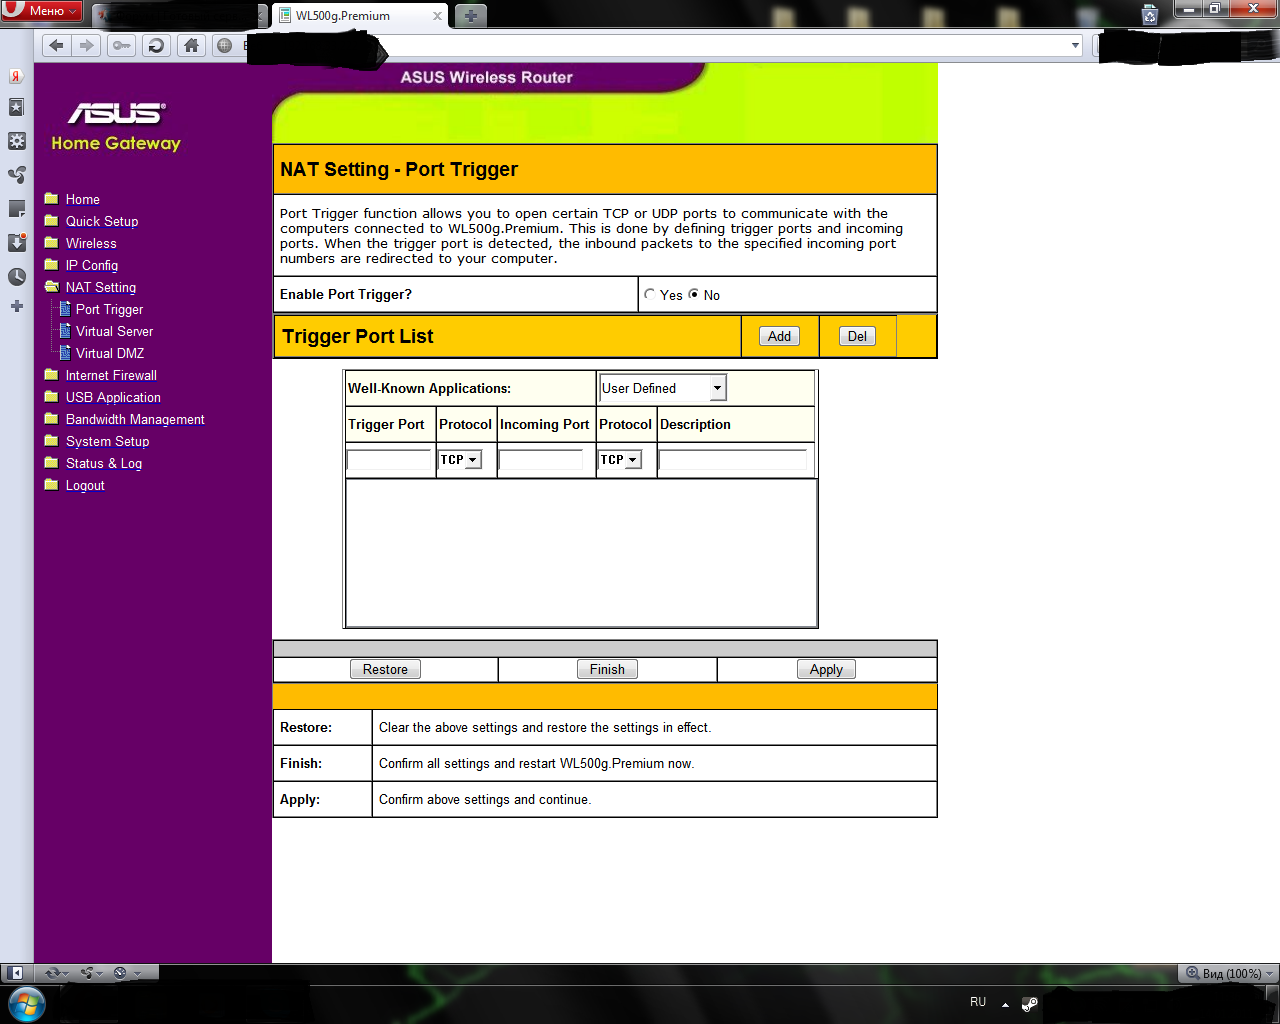Open Bandwidth Management menu

[135, 419]
